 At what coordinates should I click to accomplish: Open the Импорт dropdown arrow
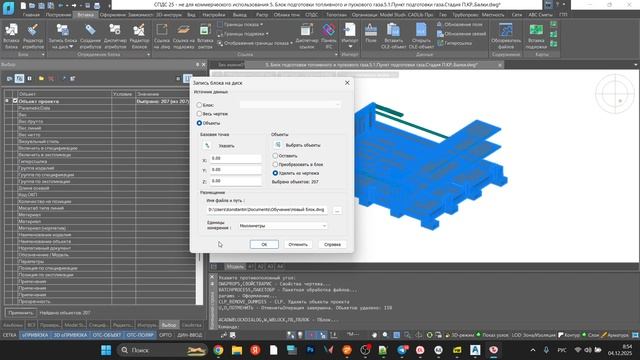[350, 47]
